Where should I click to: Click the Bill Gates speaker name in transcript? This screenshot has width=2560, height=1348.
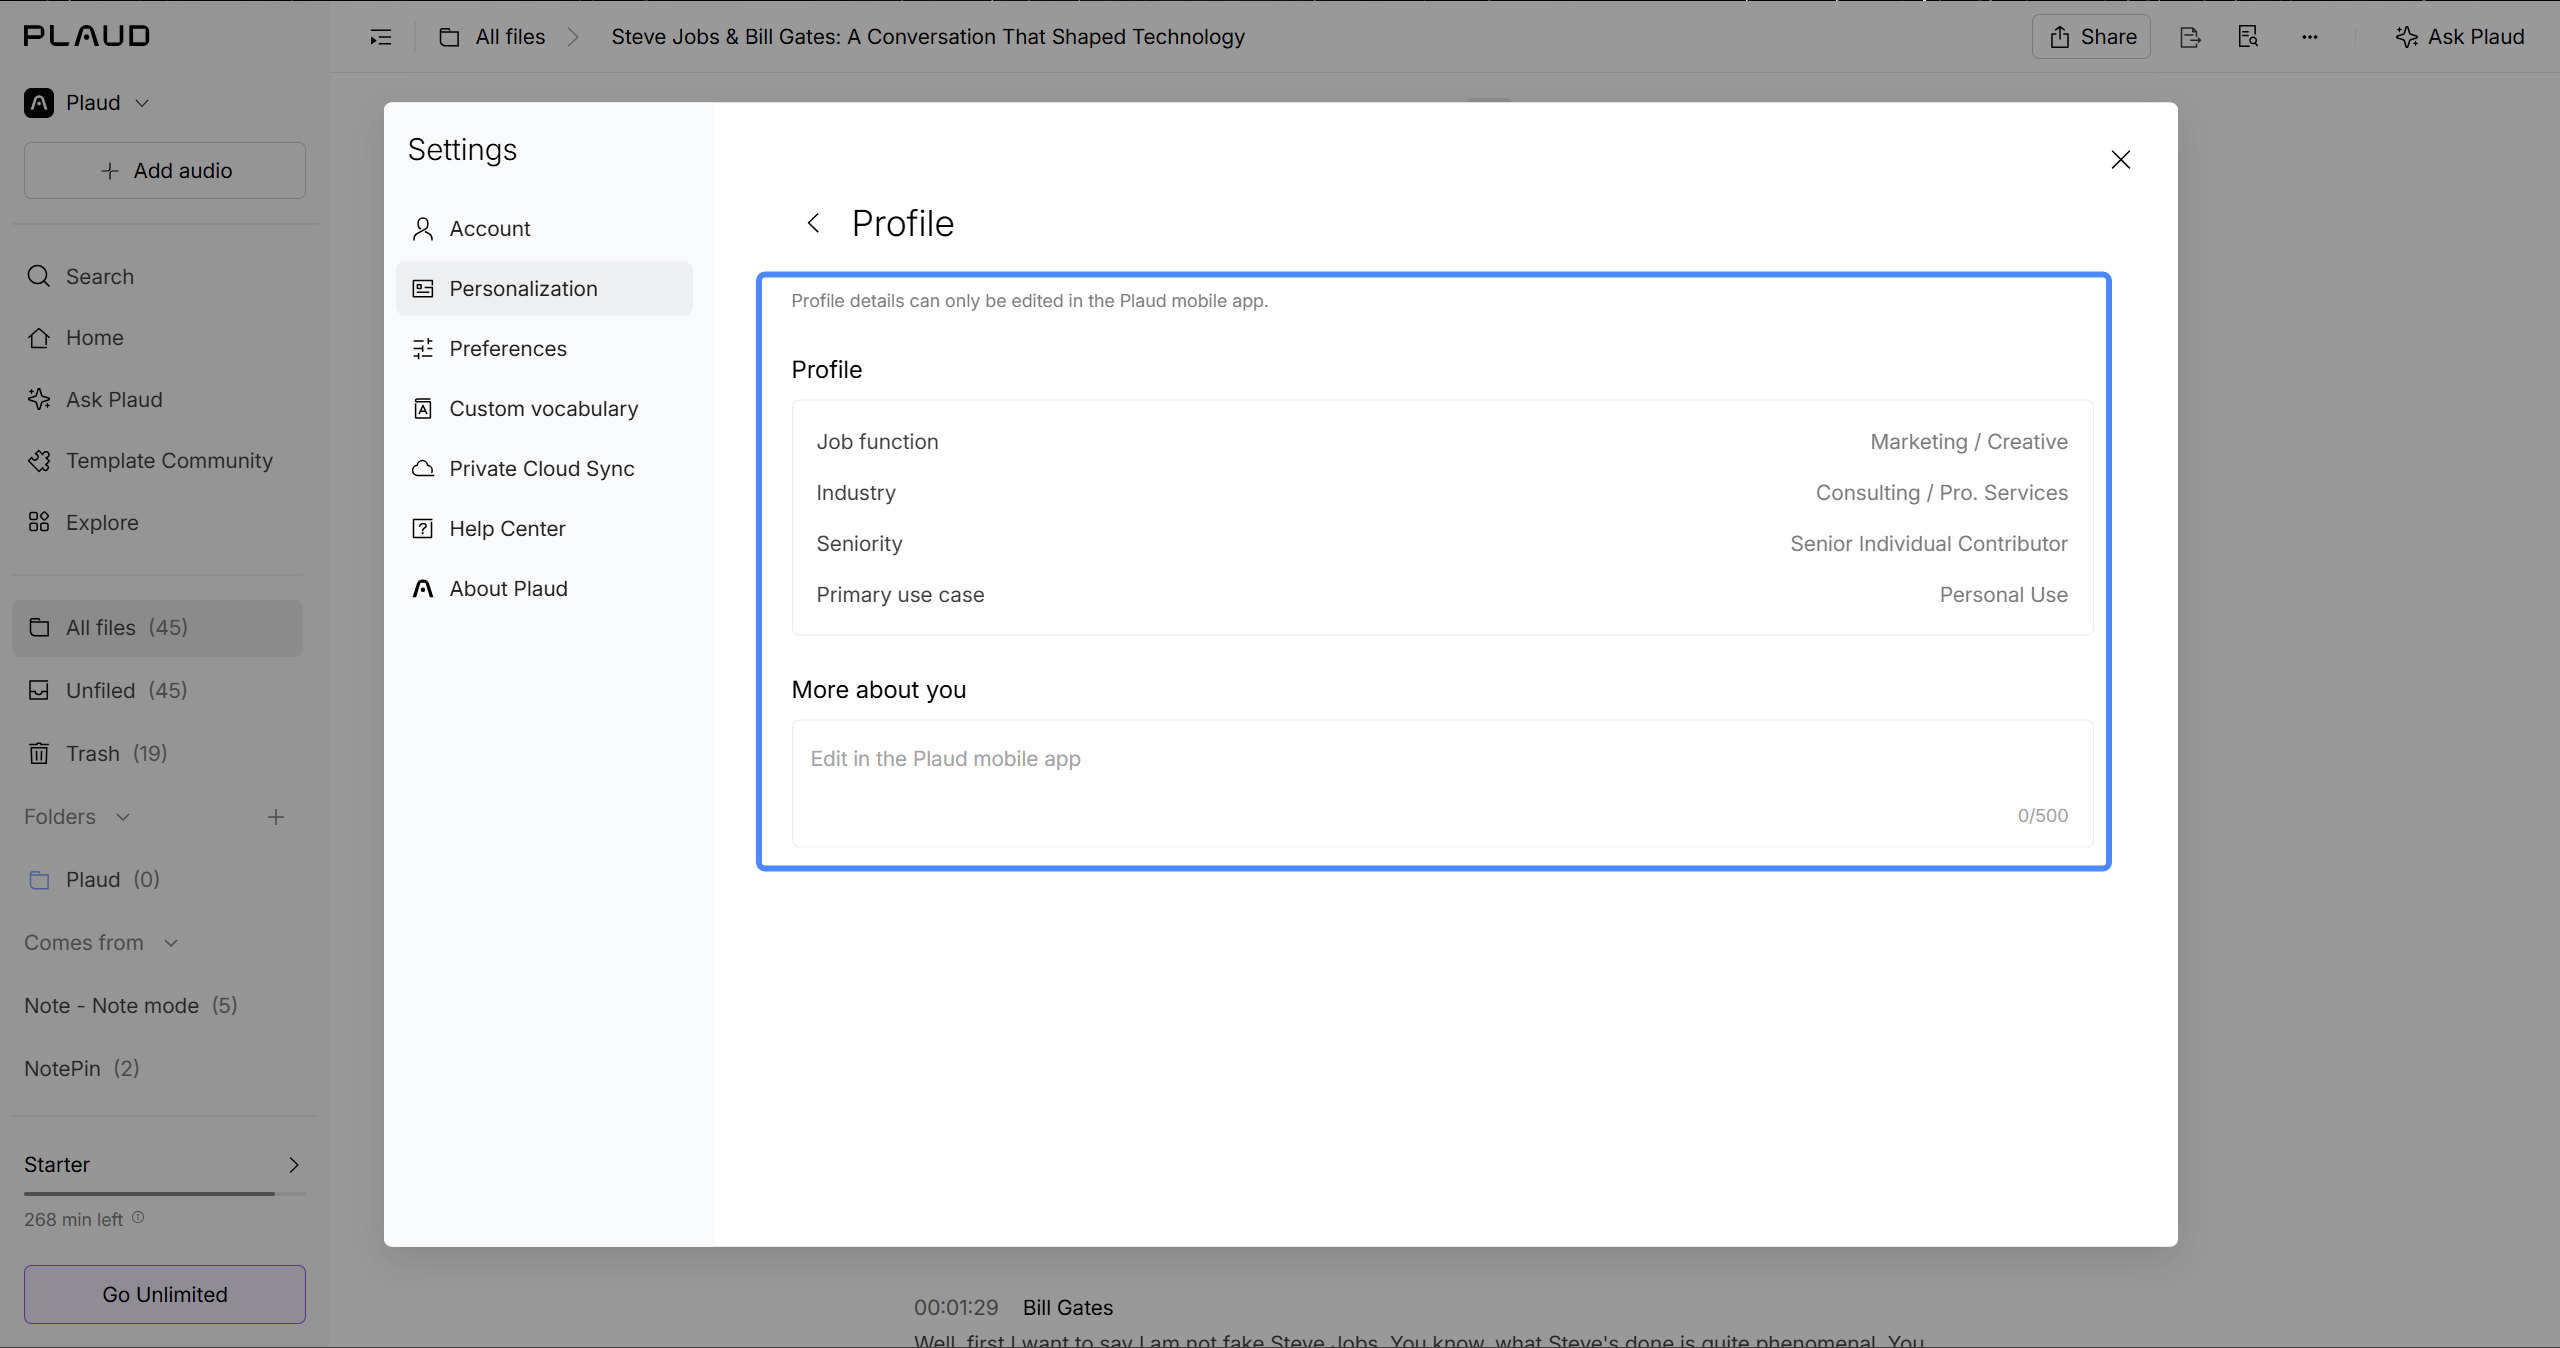[1068, 1308]
